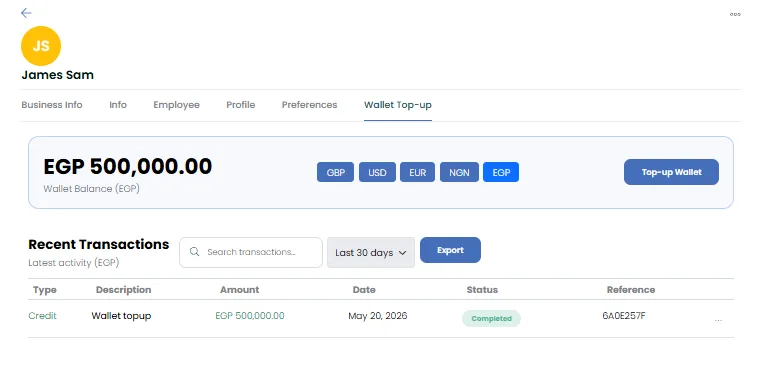
Task: Export the recent transactions
Action: [x=451, y=250]
